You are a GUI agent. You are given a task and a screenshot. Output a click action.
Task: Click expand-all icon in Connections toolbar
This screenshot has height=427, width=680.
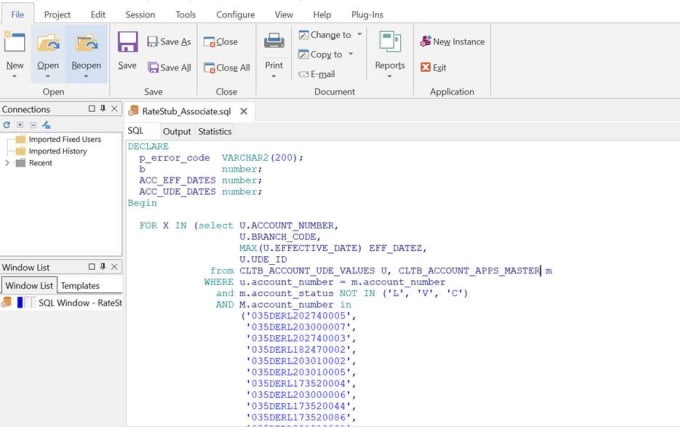20,125
